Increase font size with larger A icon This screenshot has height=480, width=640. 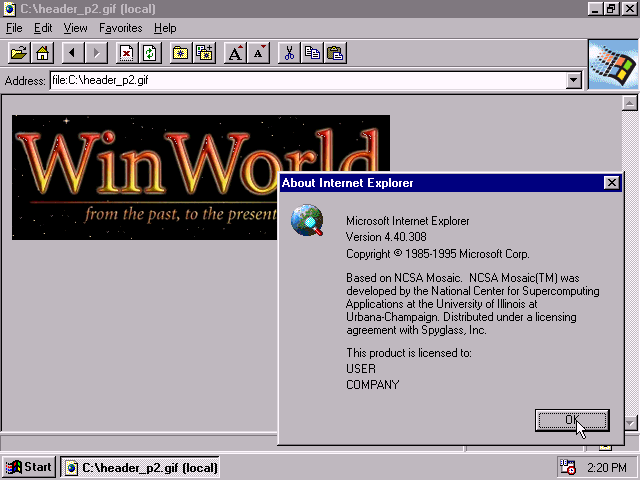tap(235, 53)
